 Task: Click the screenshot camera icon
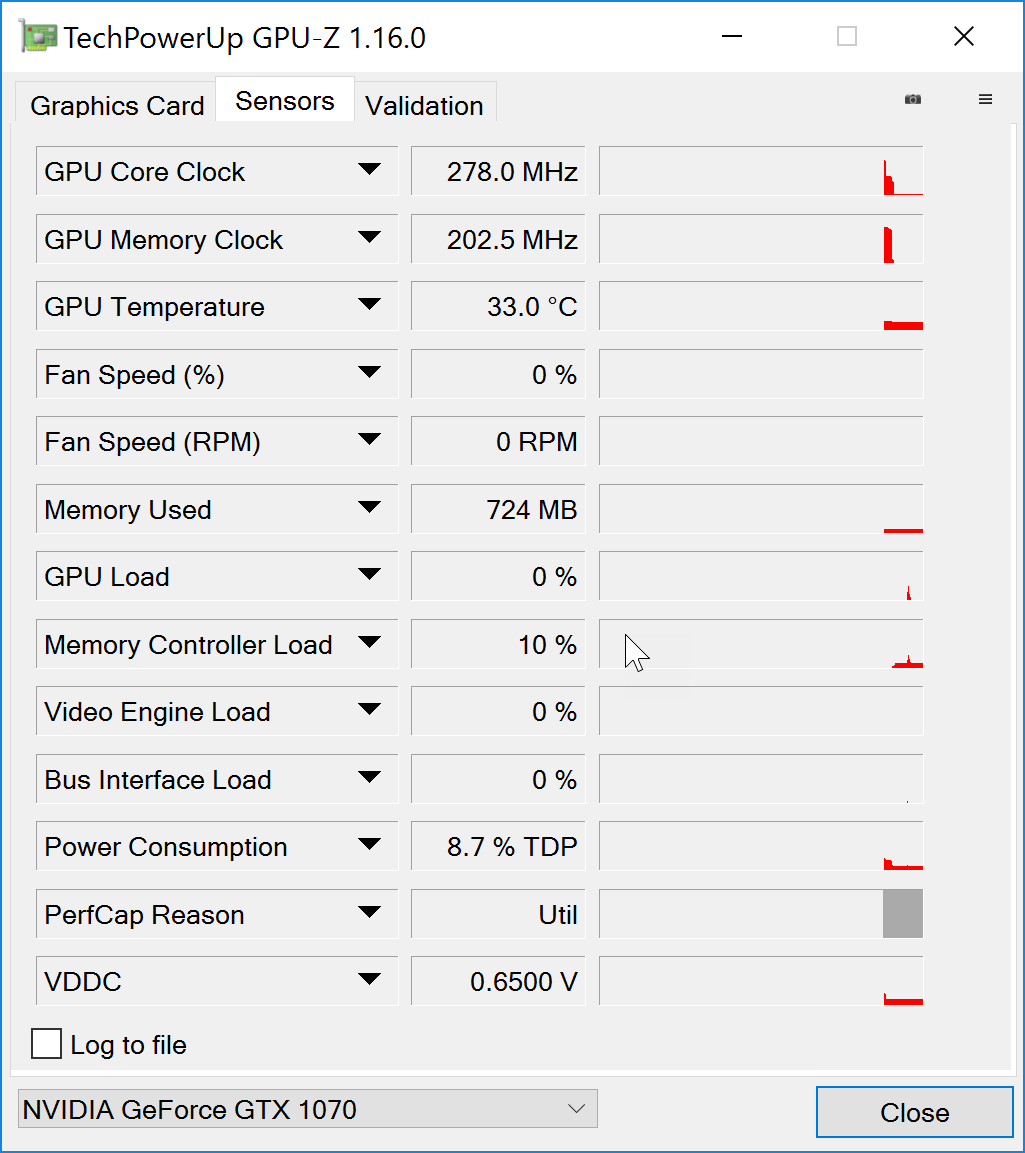click(912, 99)
